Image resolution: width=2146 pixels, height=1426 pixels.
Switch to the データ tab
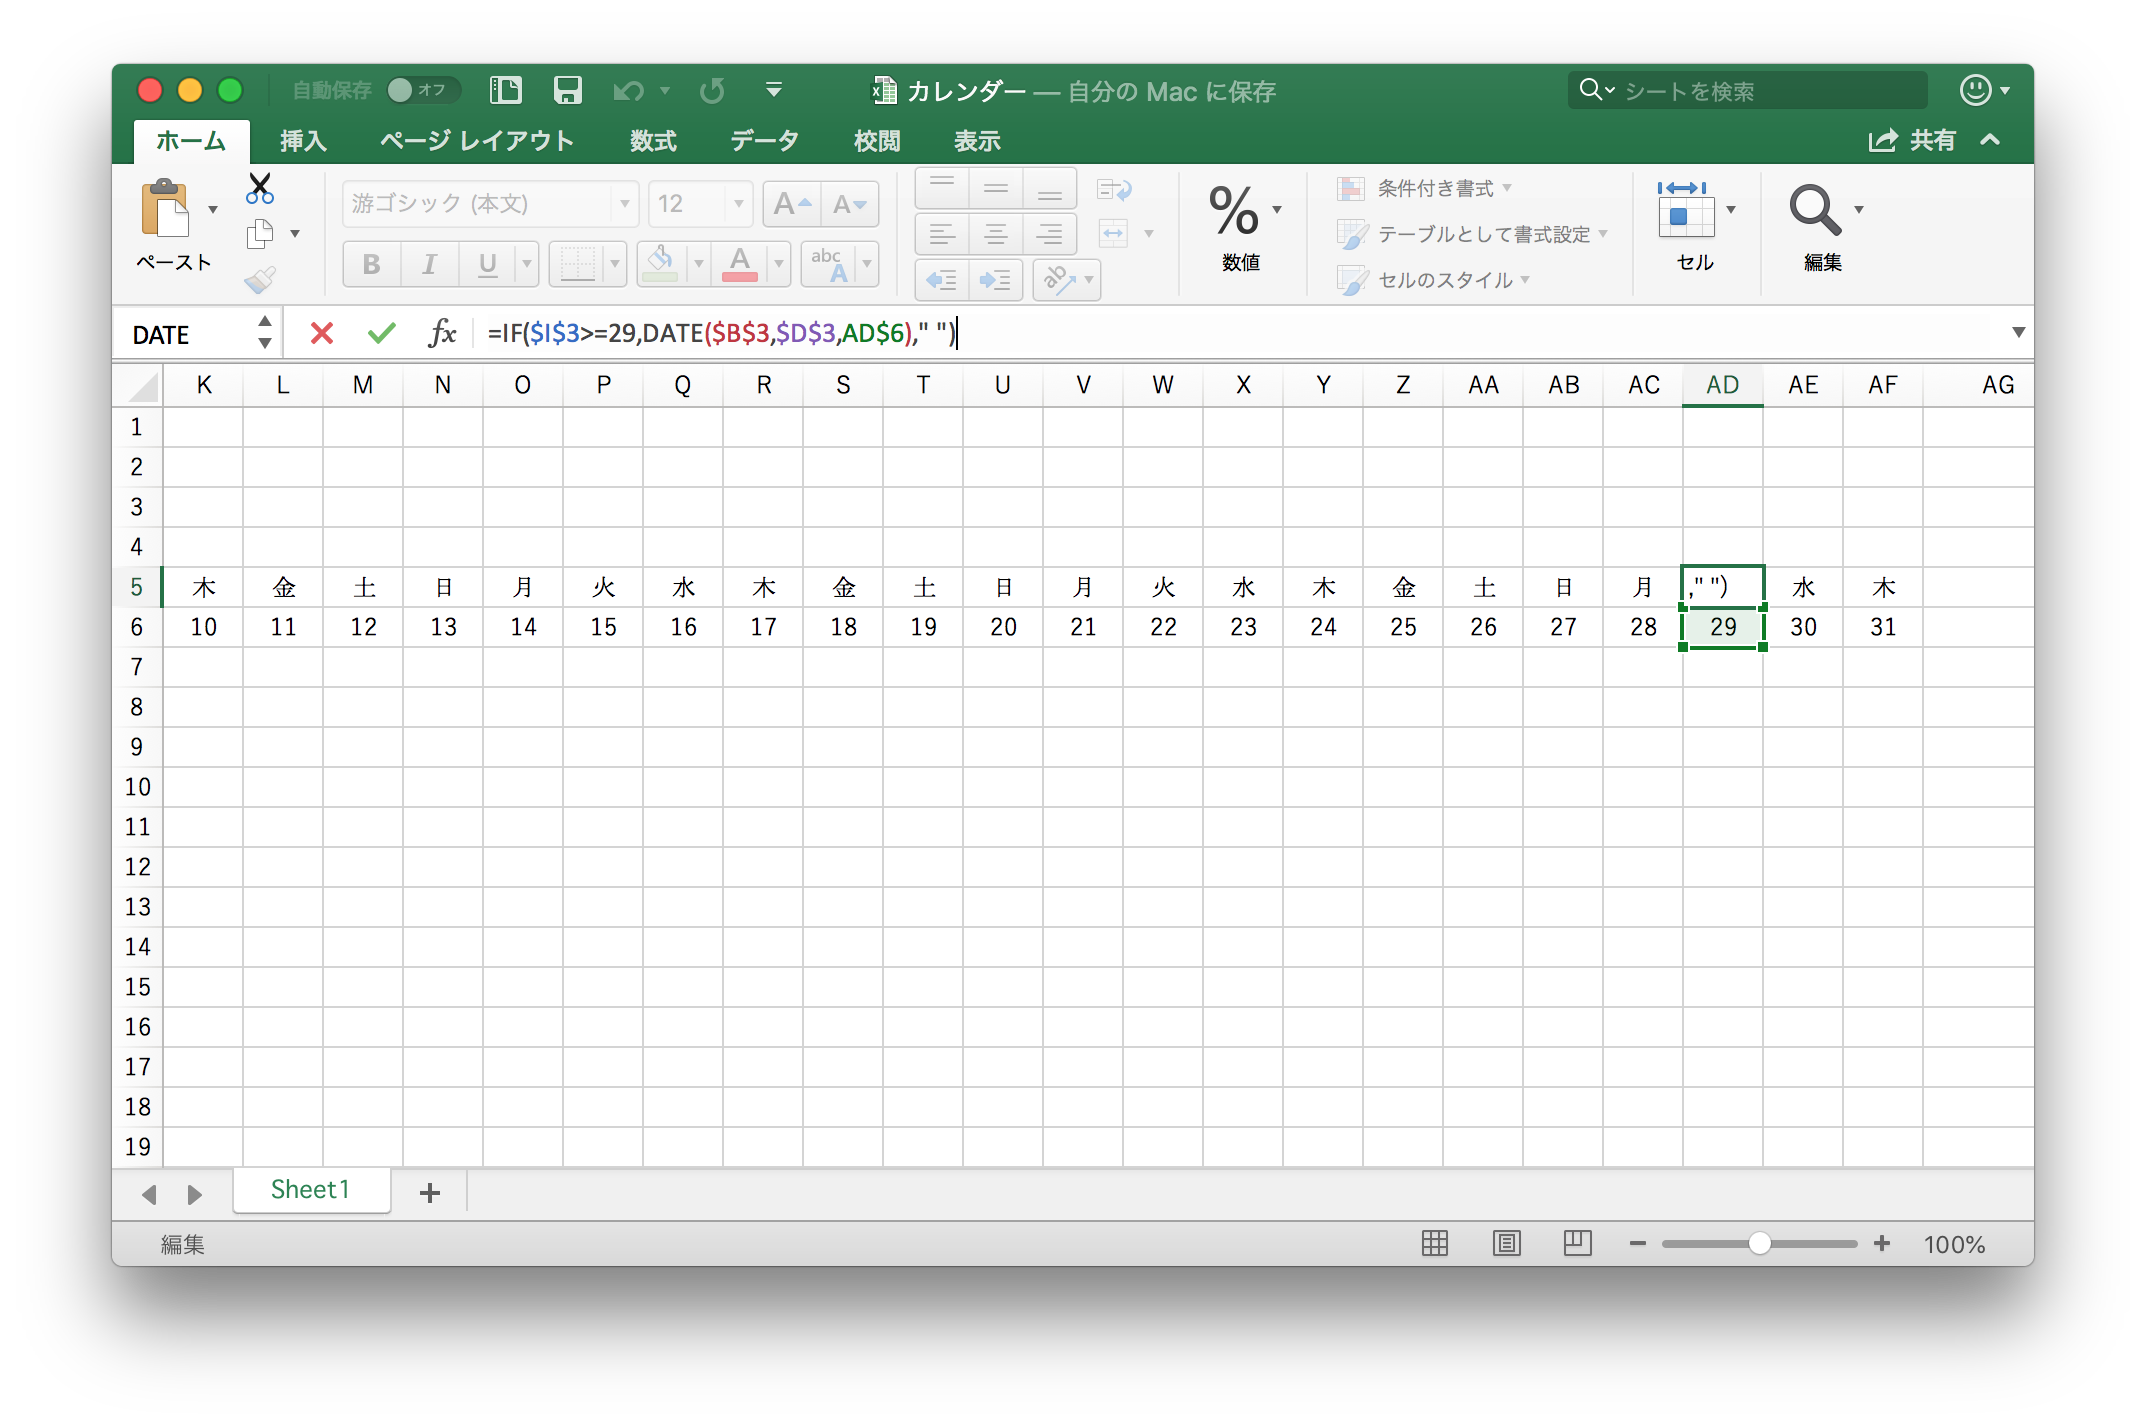[x=764, y=141]
